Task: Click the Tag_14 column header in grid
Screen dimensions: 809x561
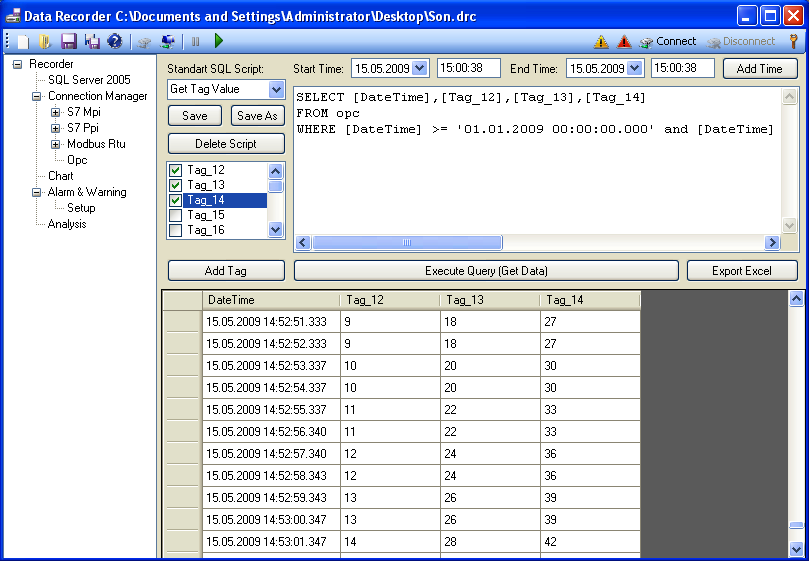Action: pos(590,300)
